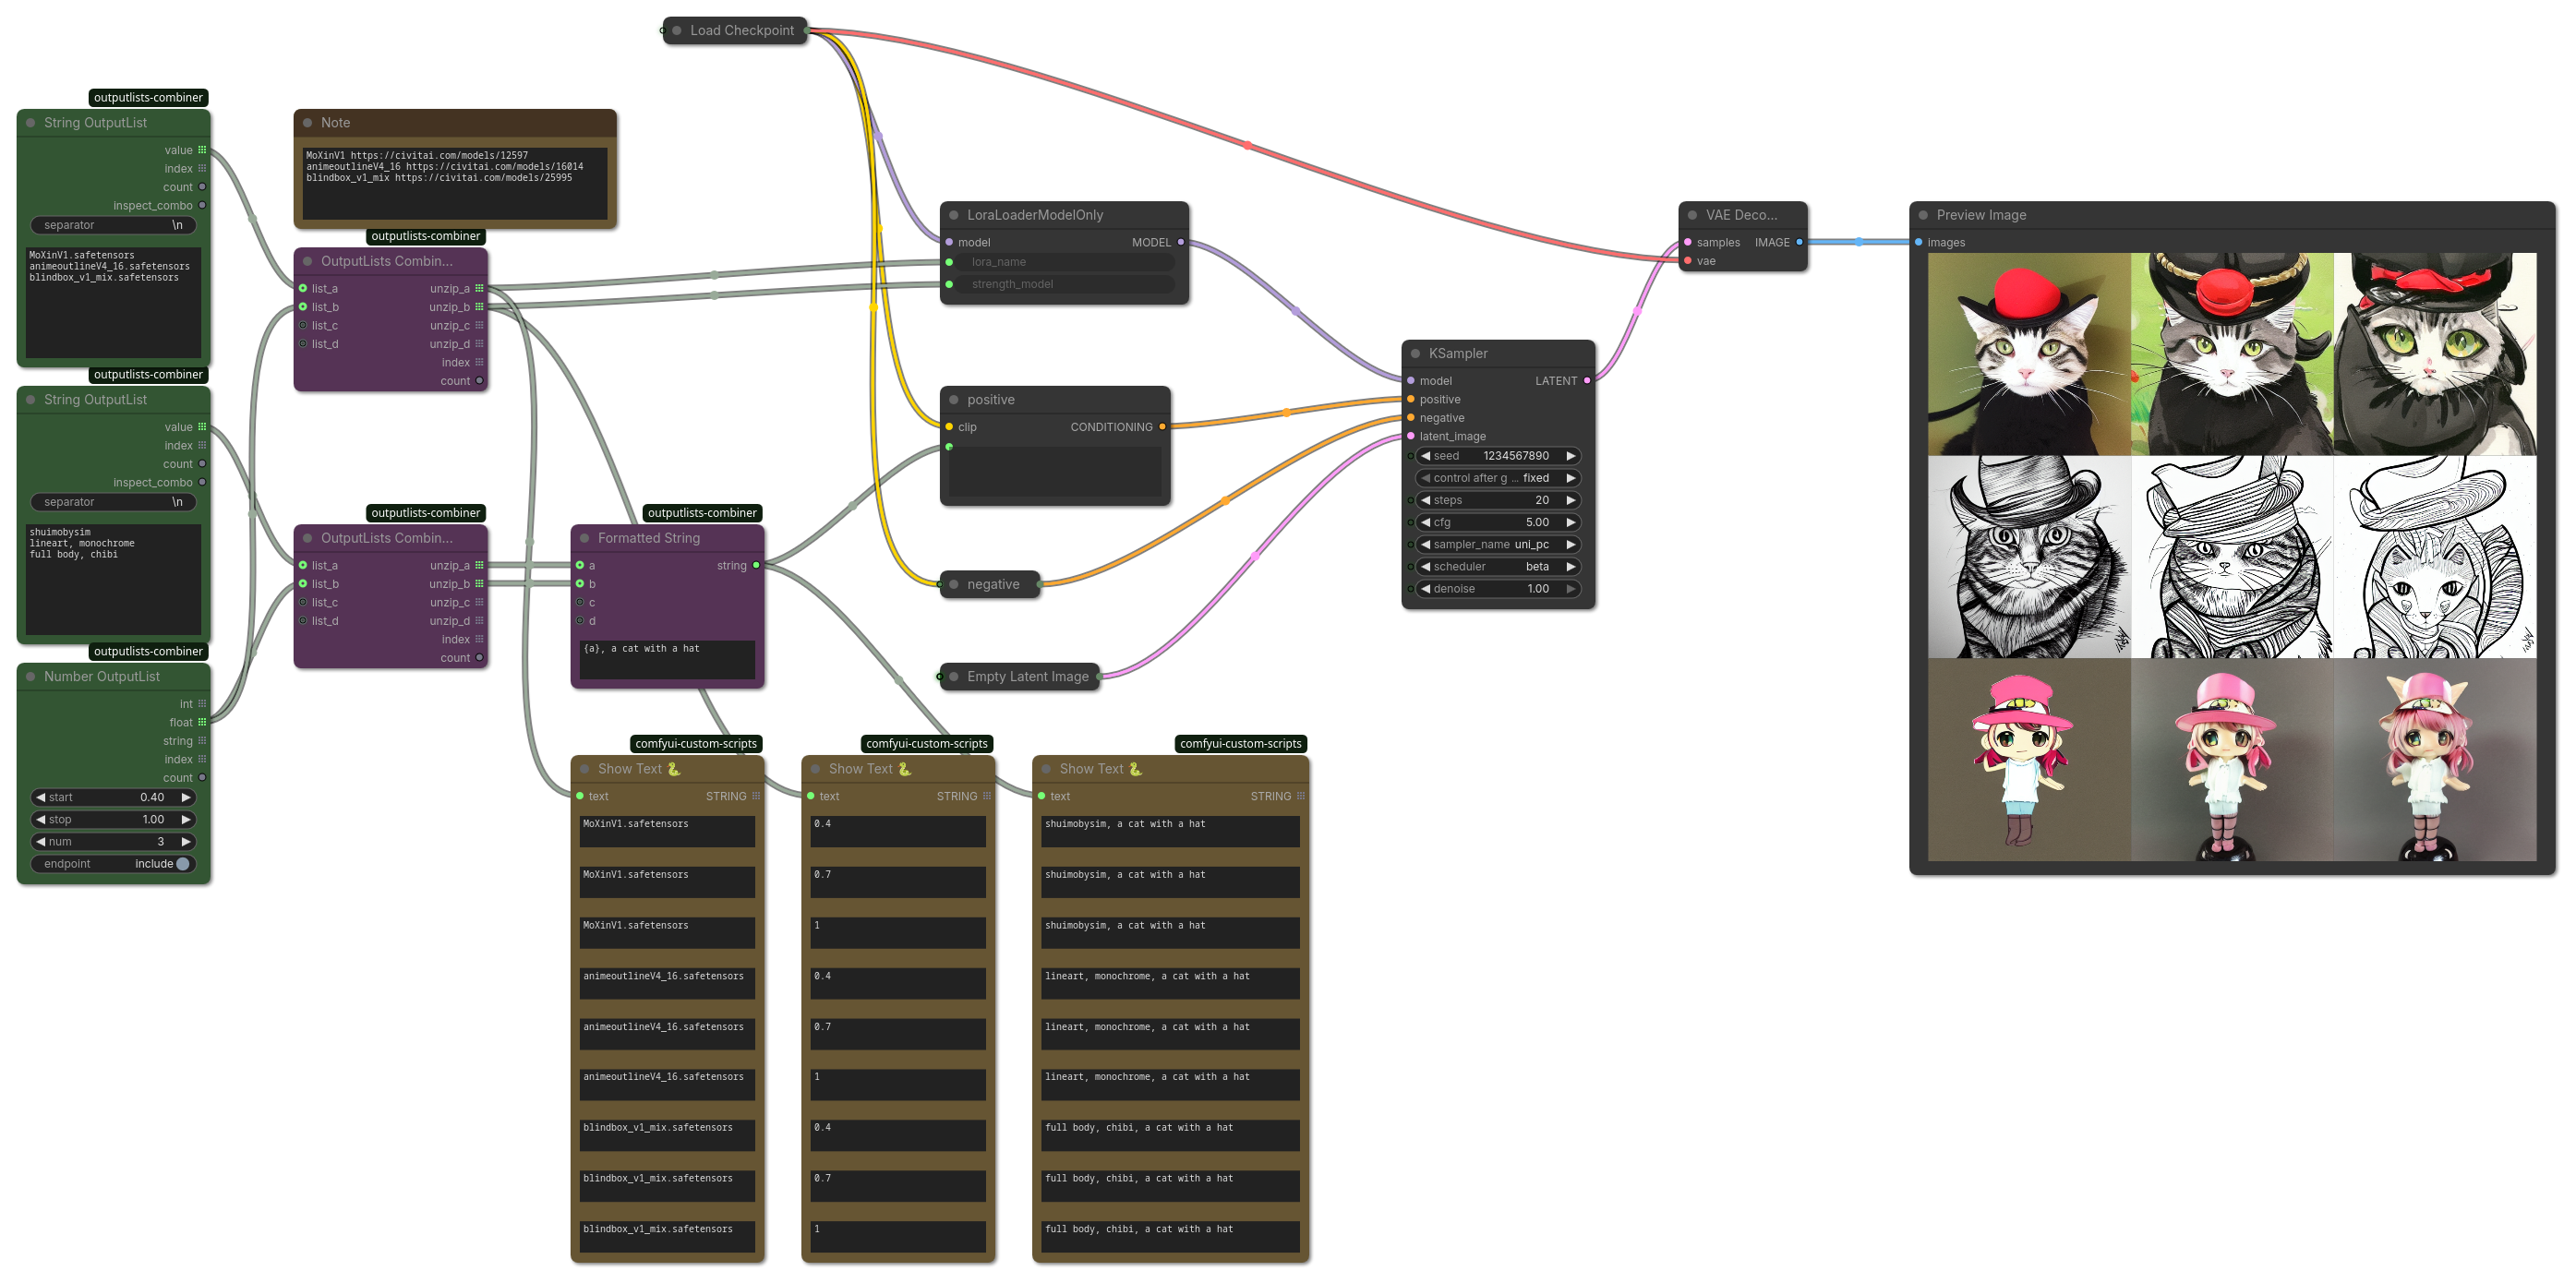Open the sampler_name uni_pc combo

click(x=1498, y=545)
